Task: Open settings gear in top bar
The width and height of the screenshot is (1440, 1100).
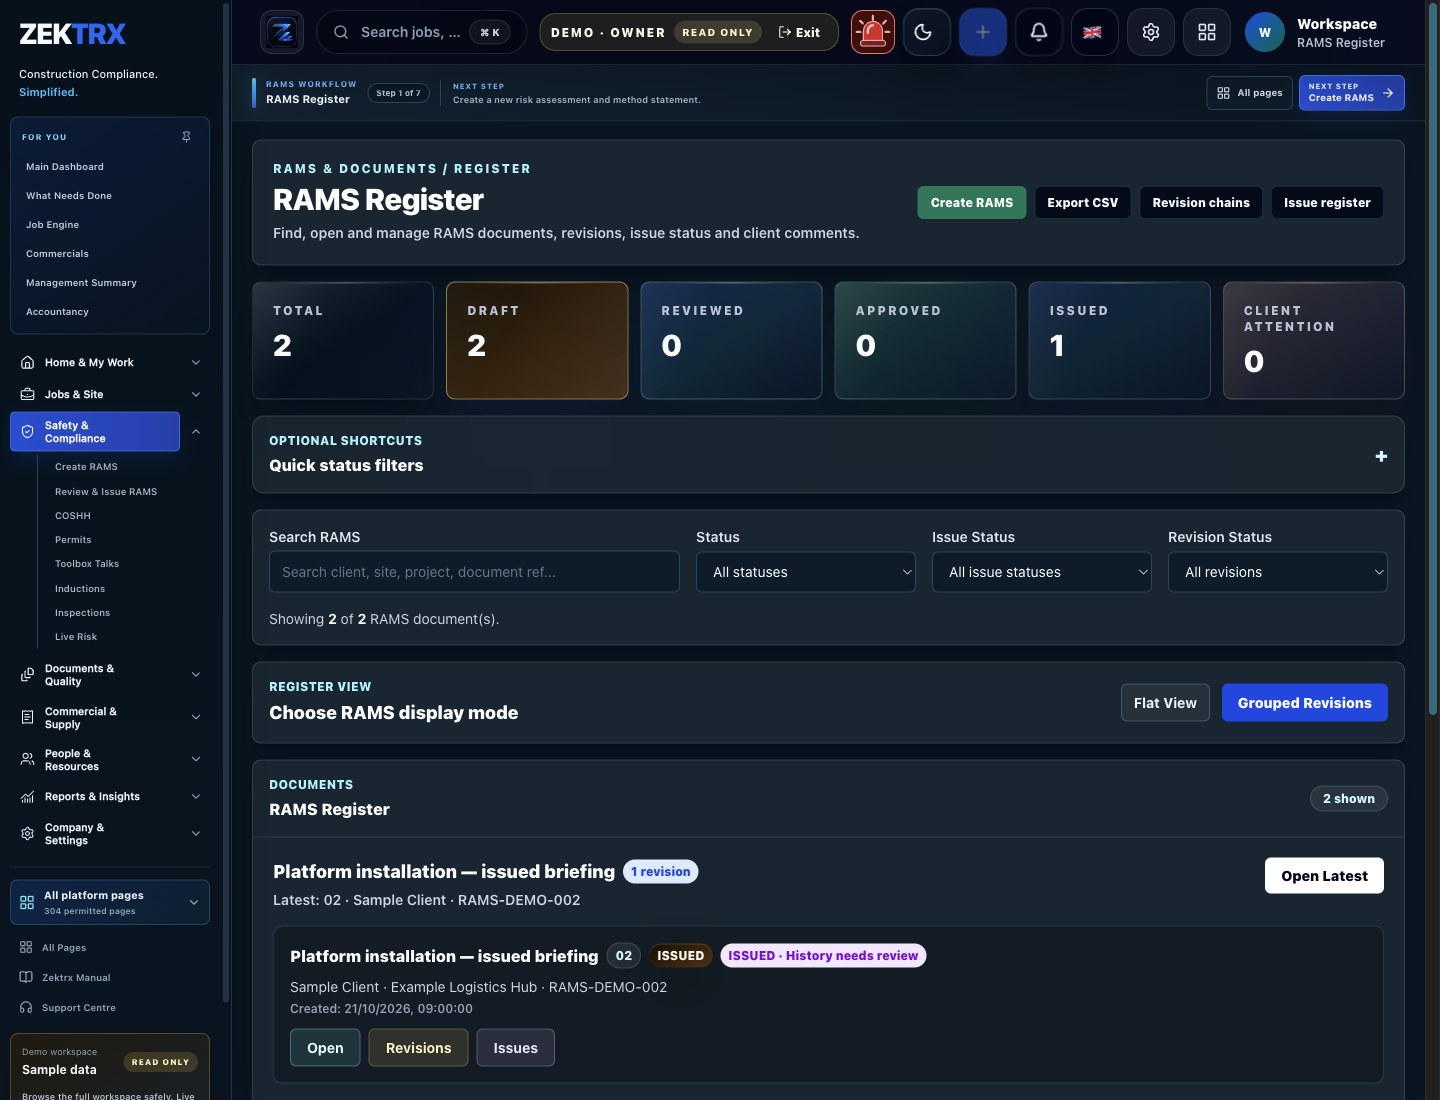Action: 1151,32
